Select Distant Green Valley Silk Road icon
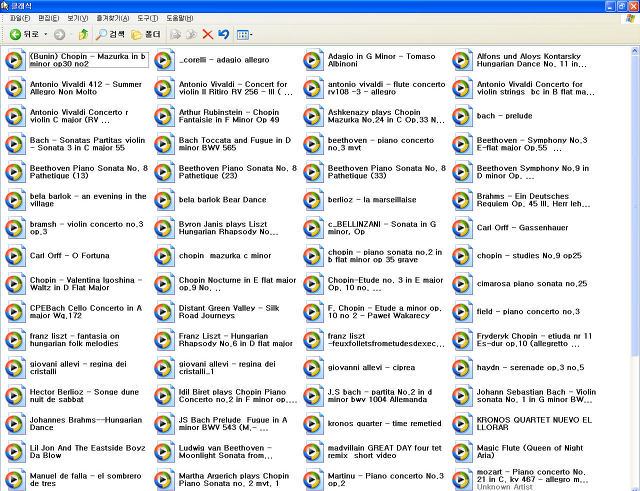640x491 pixels. point(164,312)
